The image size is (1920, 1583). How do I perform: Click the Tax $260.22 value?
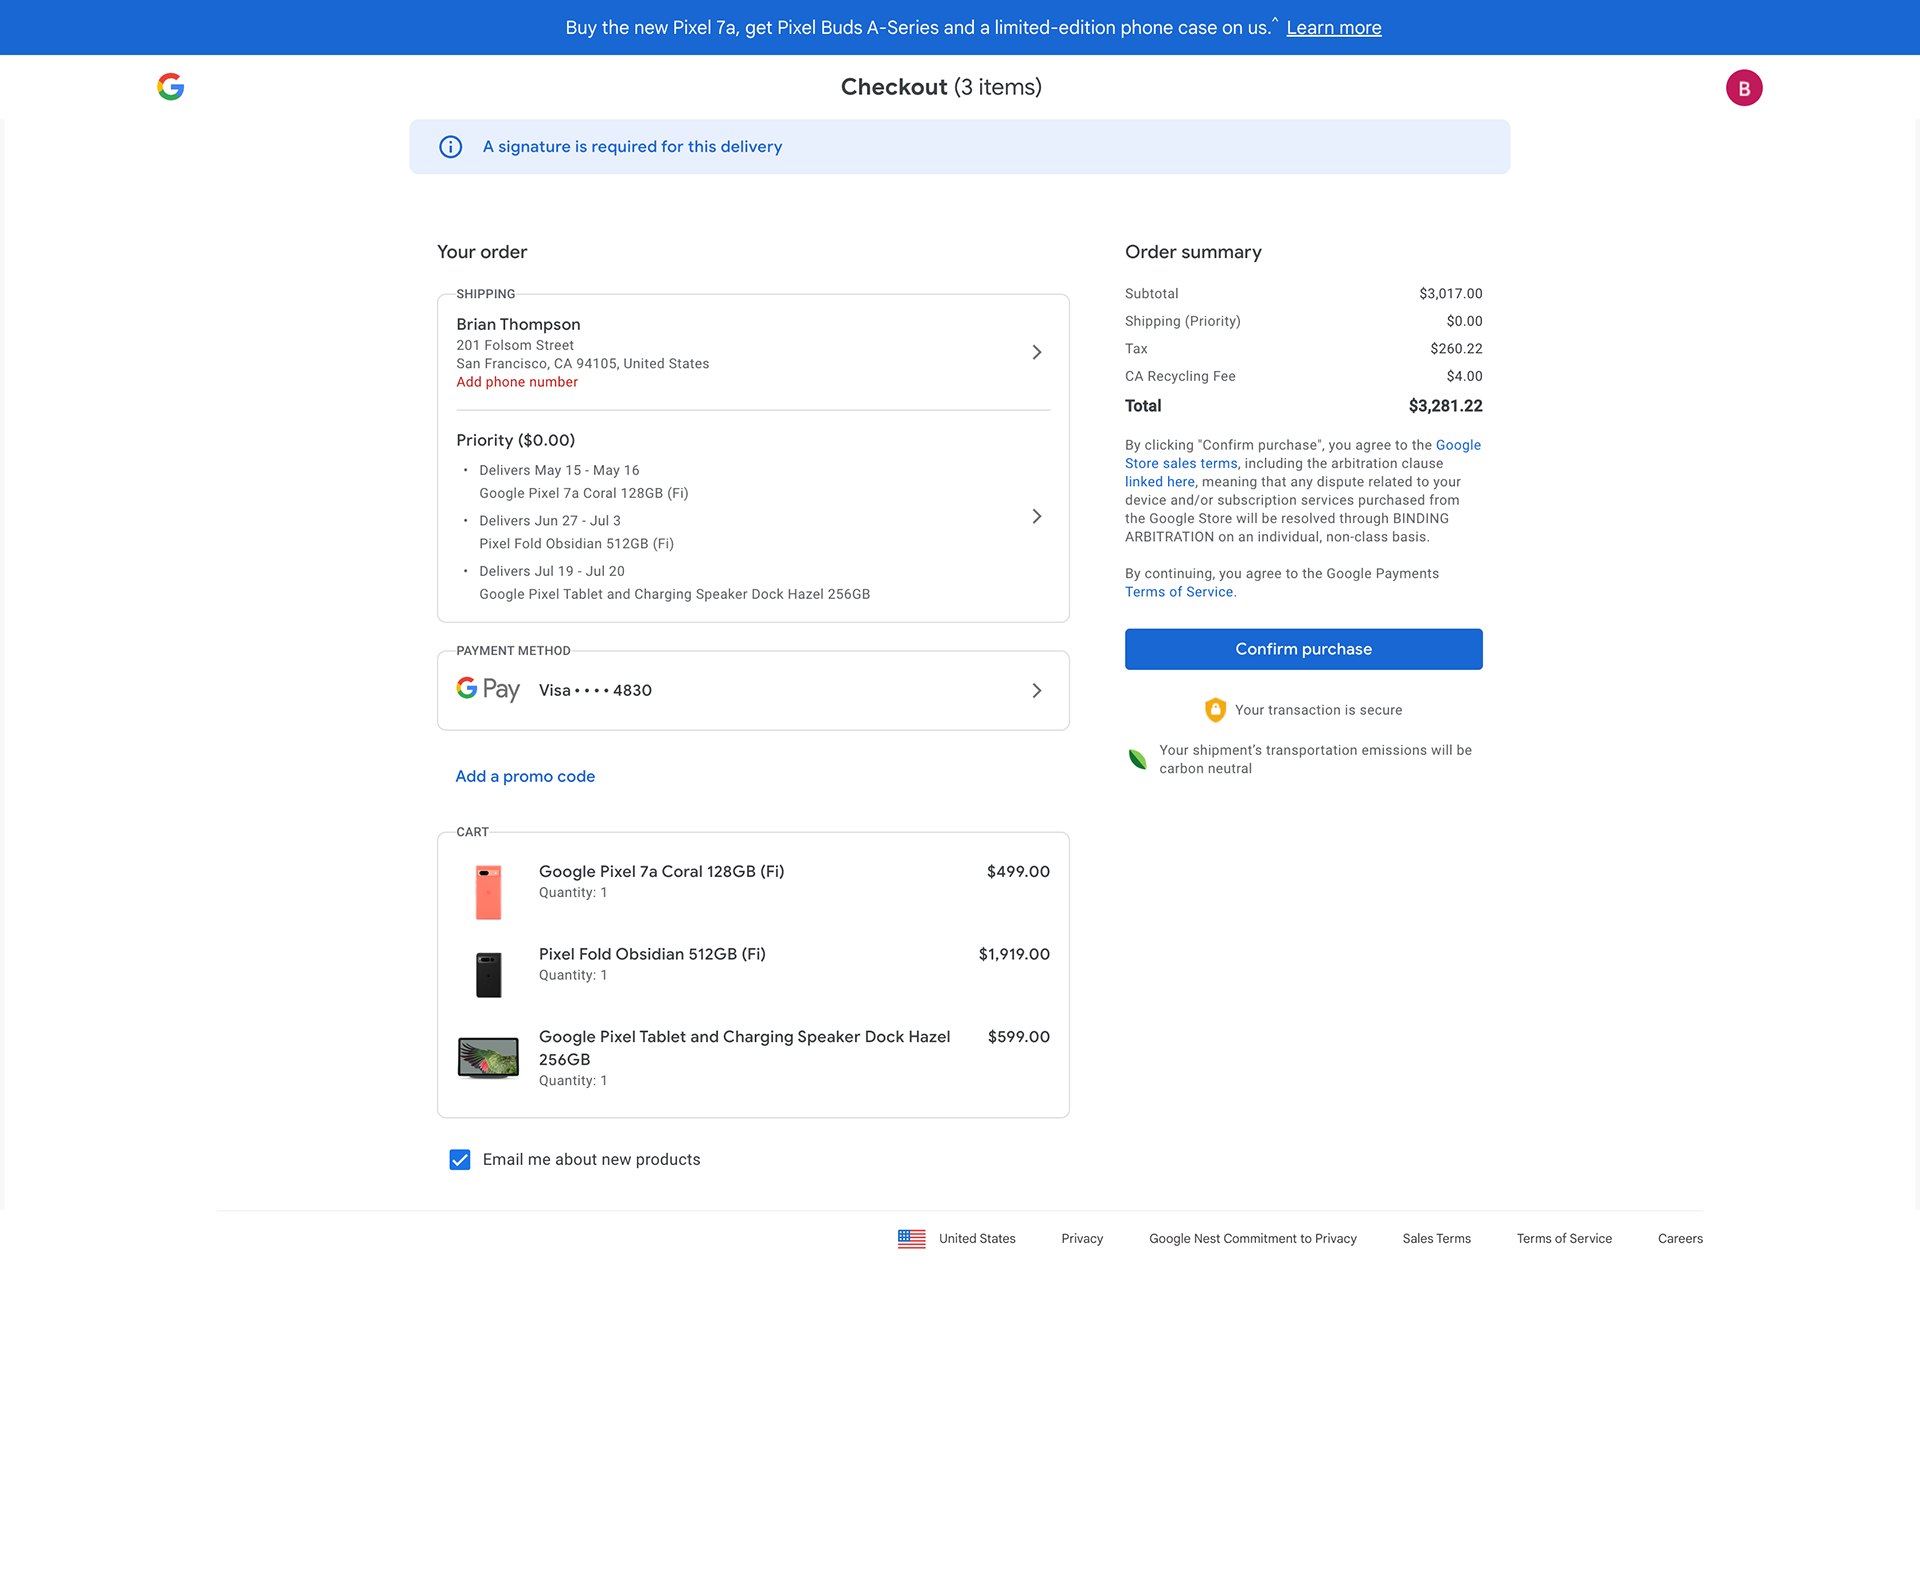pos(1456,349)
